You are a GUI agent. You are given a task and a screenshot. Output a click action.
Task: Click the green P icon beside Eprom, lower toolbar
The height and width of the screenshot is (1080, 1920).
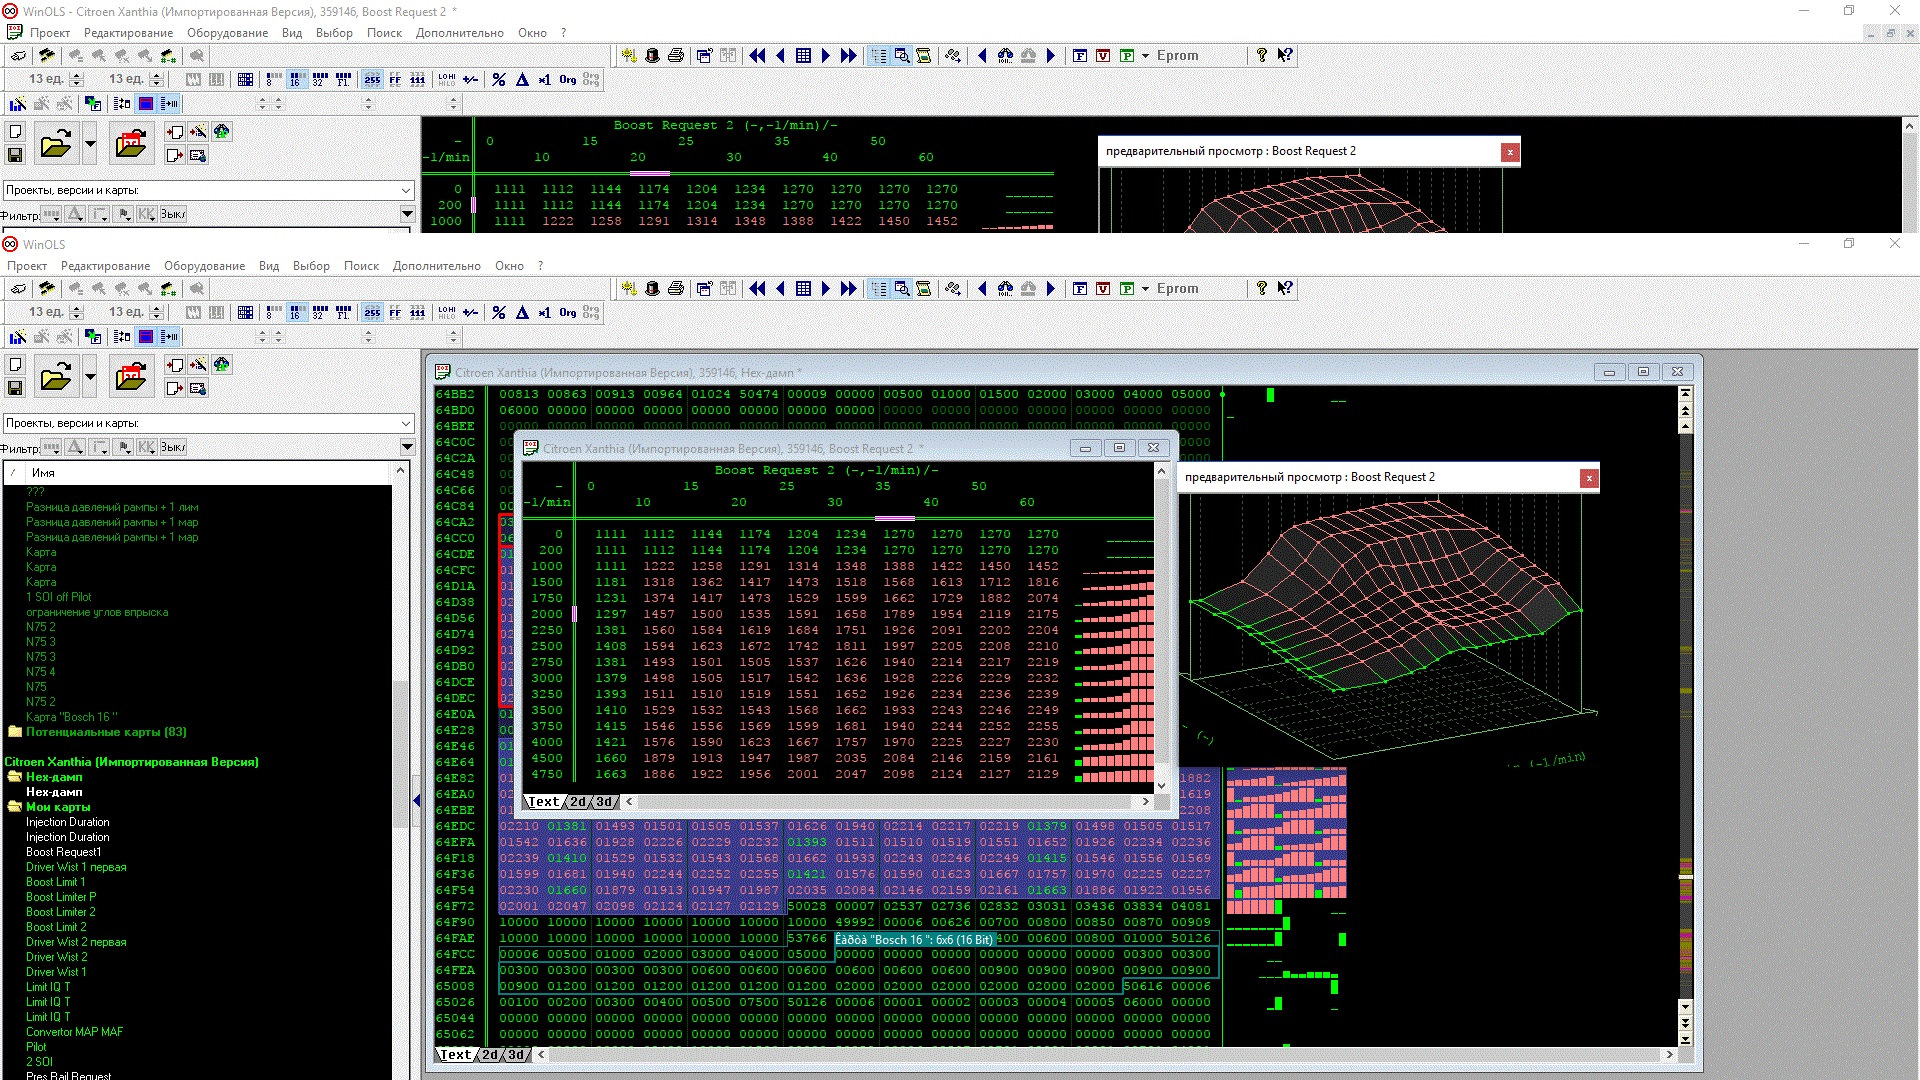1126,289
